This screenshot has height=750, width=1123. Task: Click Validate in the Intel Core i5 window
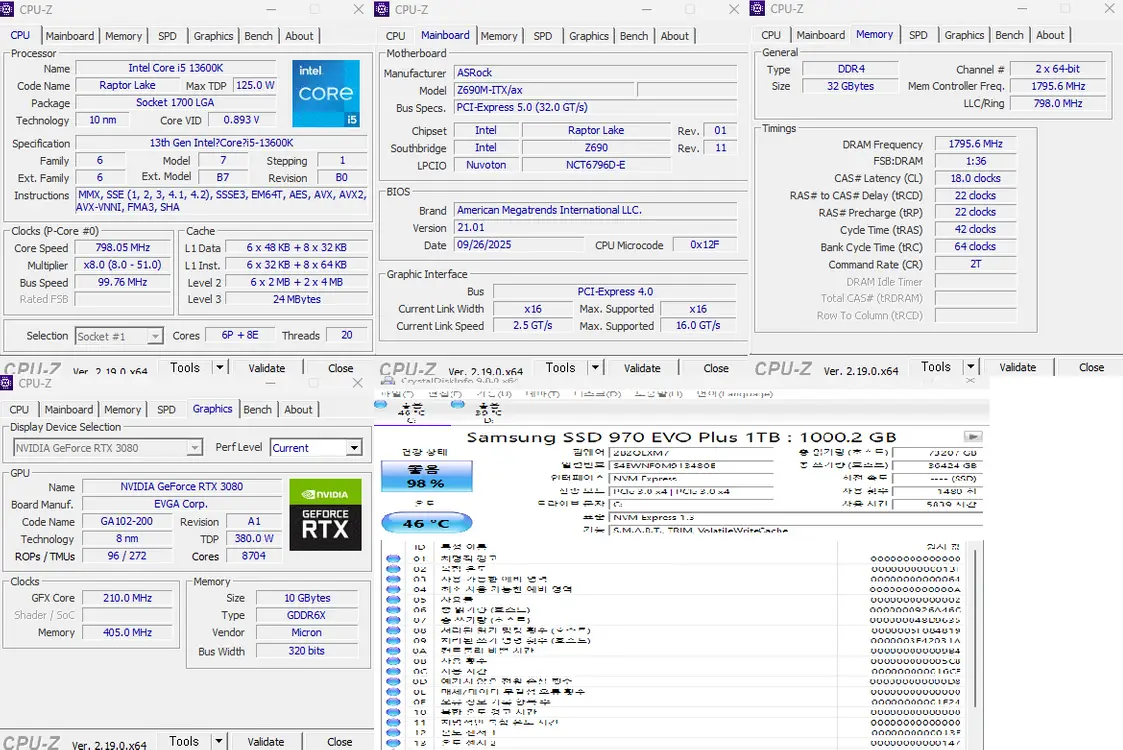pos(266,367)
